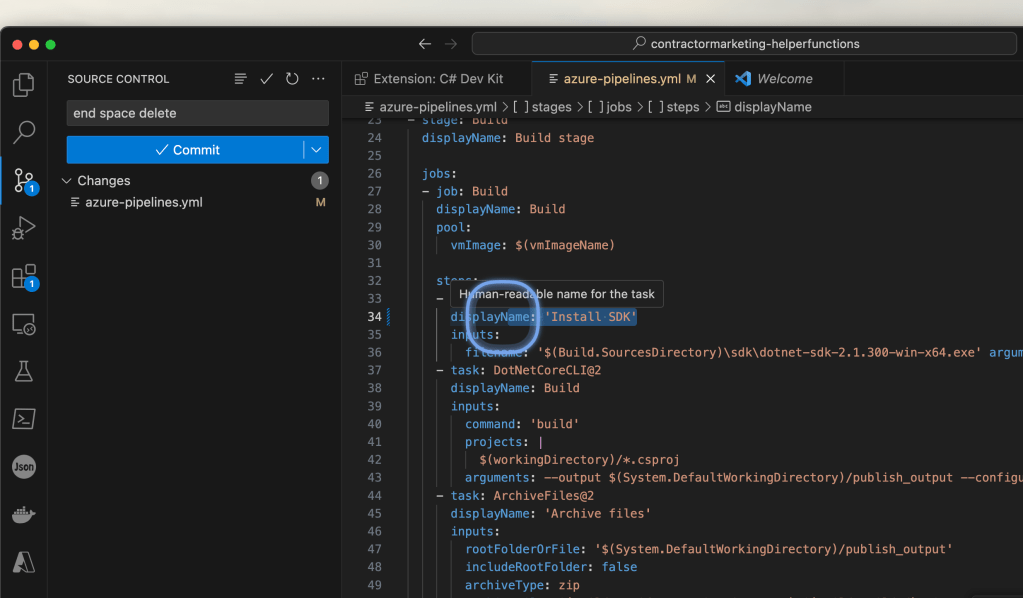Click the stages breadcrumb item
1023x598 pixels.
click(543, 107)
